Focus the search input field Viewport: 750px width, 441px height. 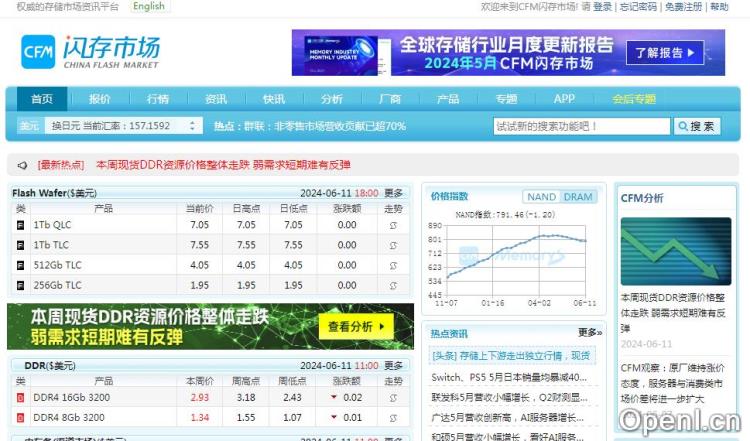582,126
